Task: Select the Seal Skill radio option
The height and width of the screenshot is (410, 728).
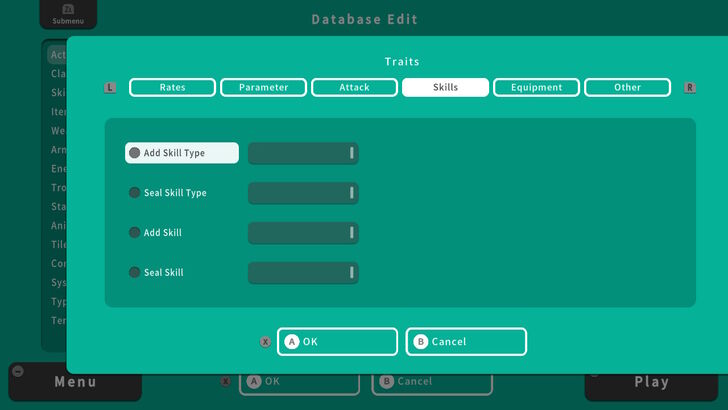Action: coord(135,273)
